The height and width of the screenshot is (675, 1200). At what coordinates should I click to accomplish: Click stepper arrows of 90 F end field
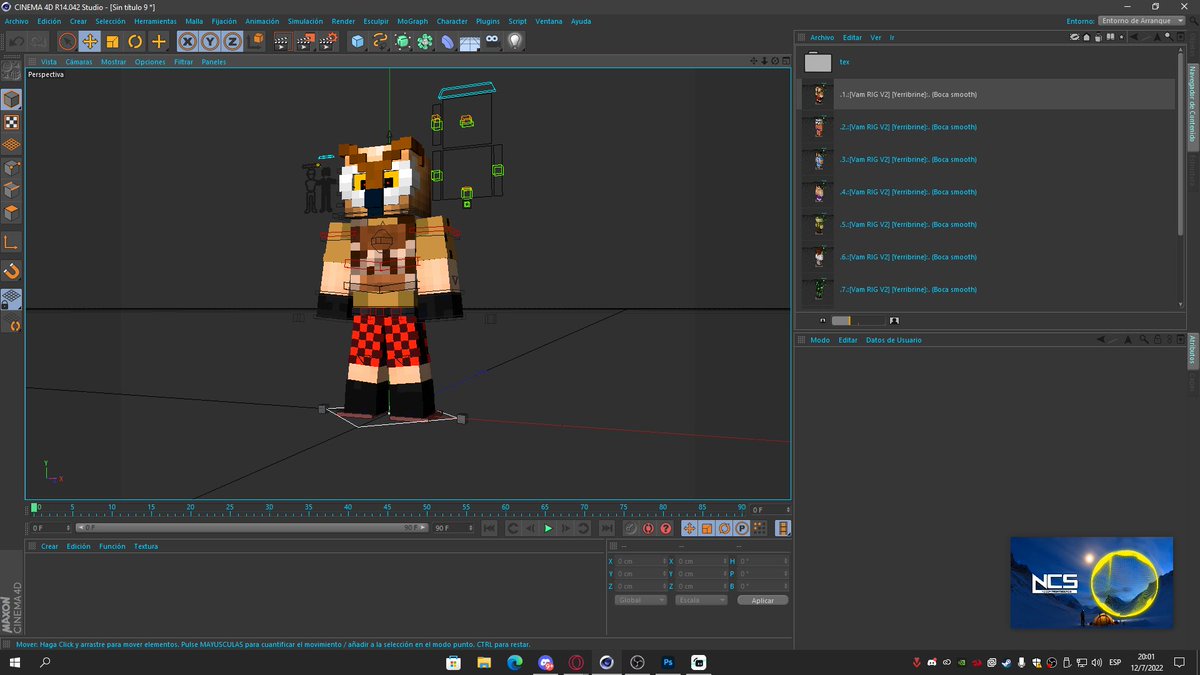(x=472, y=528)
